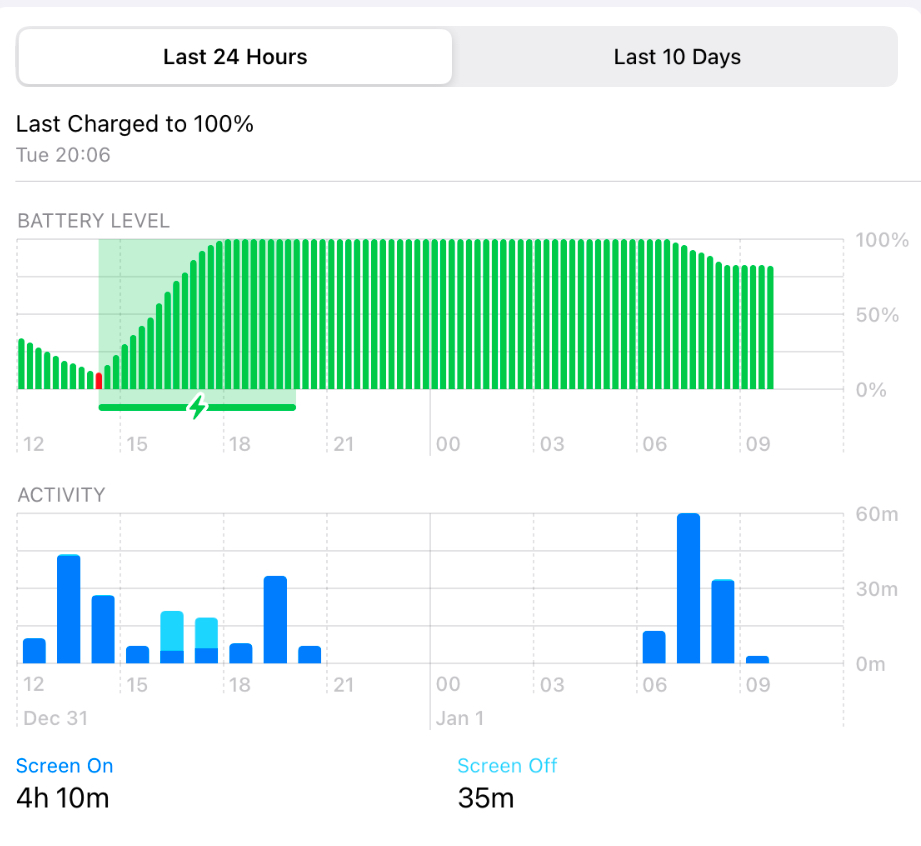Tap the Screen On label

(65, 766)
